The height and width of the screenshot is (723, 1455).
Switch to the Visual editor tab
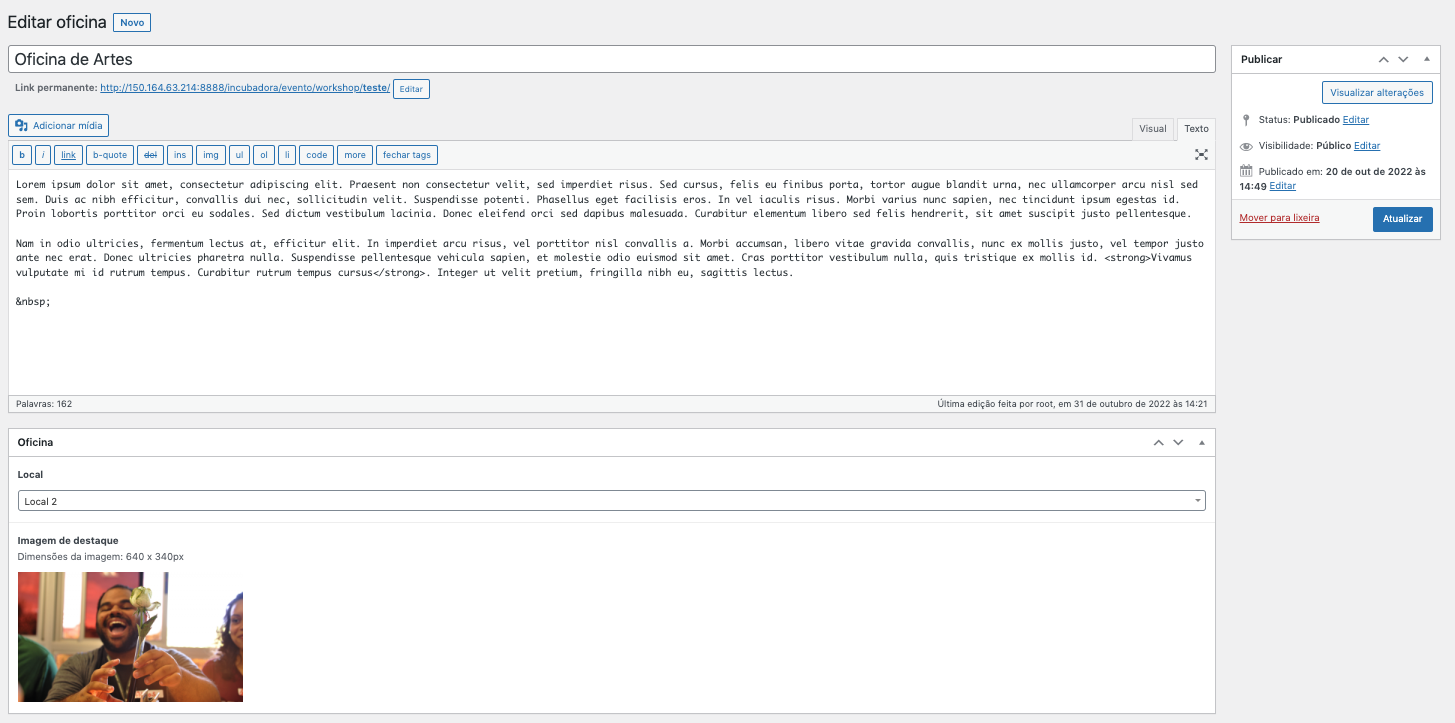click(1152, 129)
